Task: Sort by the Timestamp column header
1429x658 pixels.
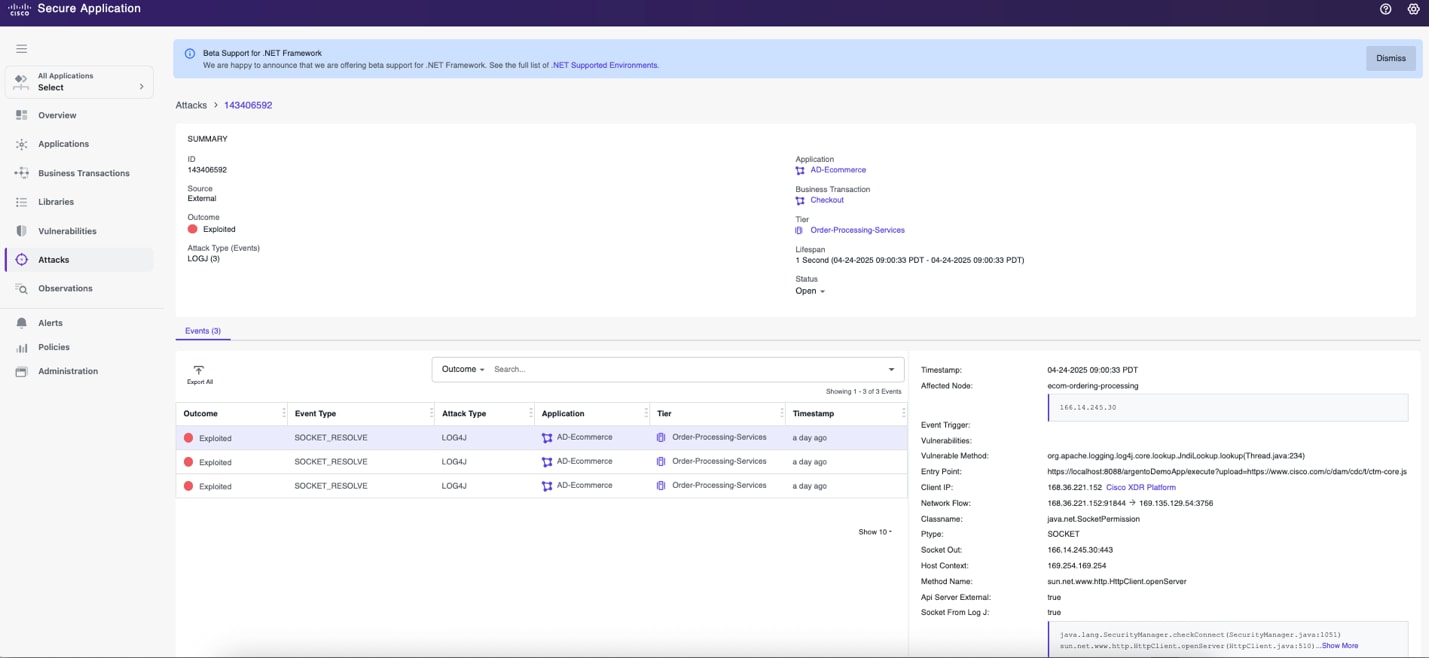Action: click(x=813, y=413)
